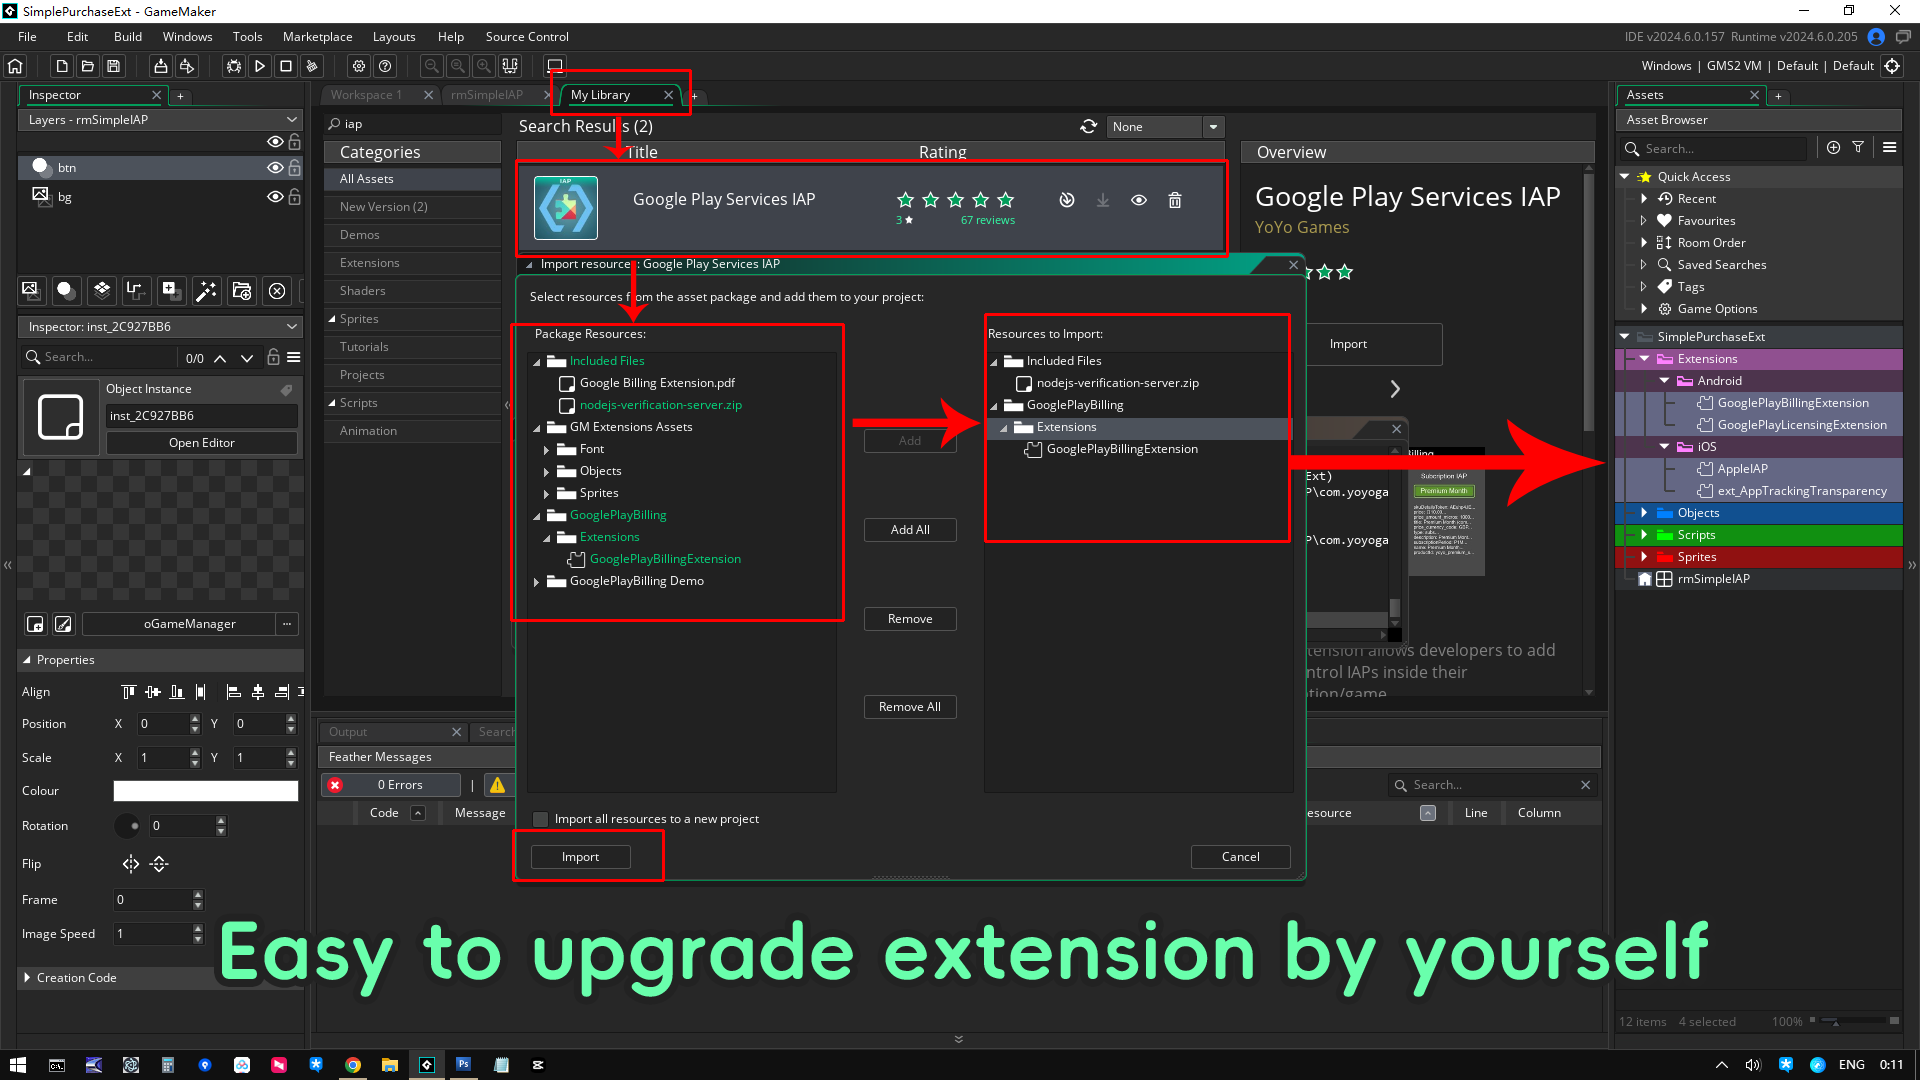
Task: Click the refresh icon beside Search Results
Action: click(x=1088, y=127)
